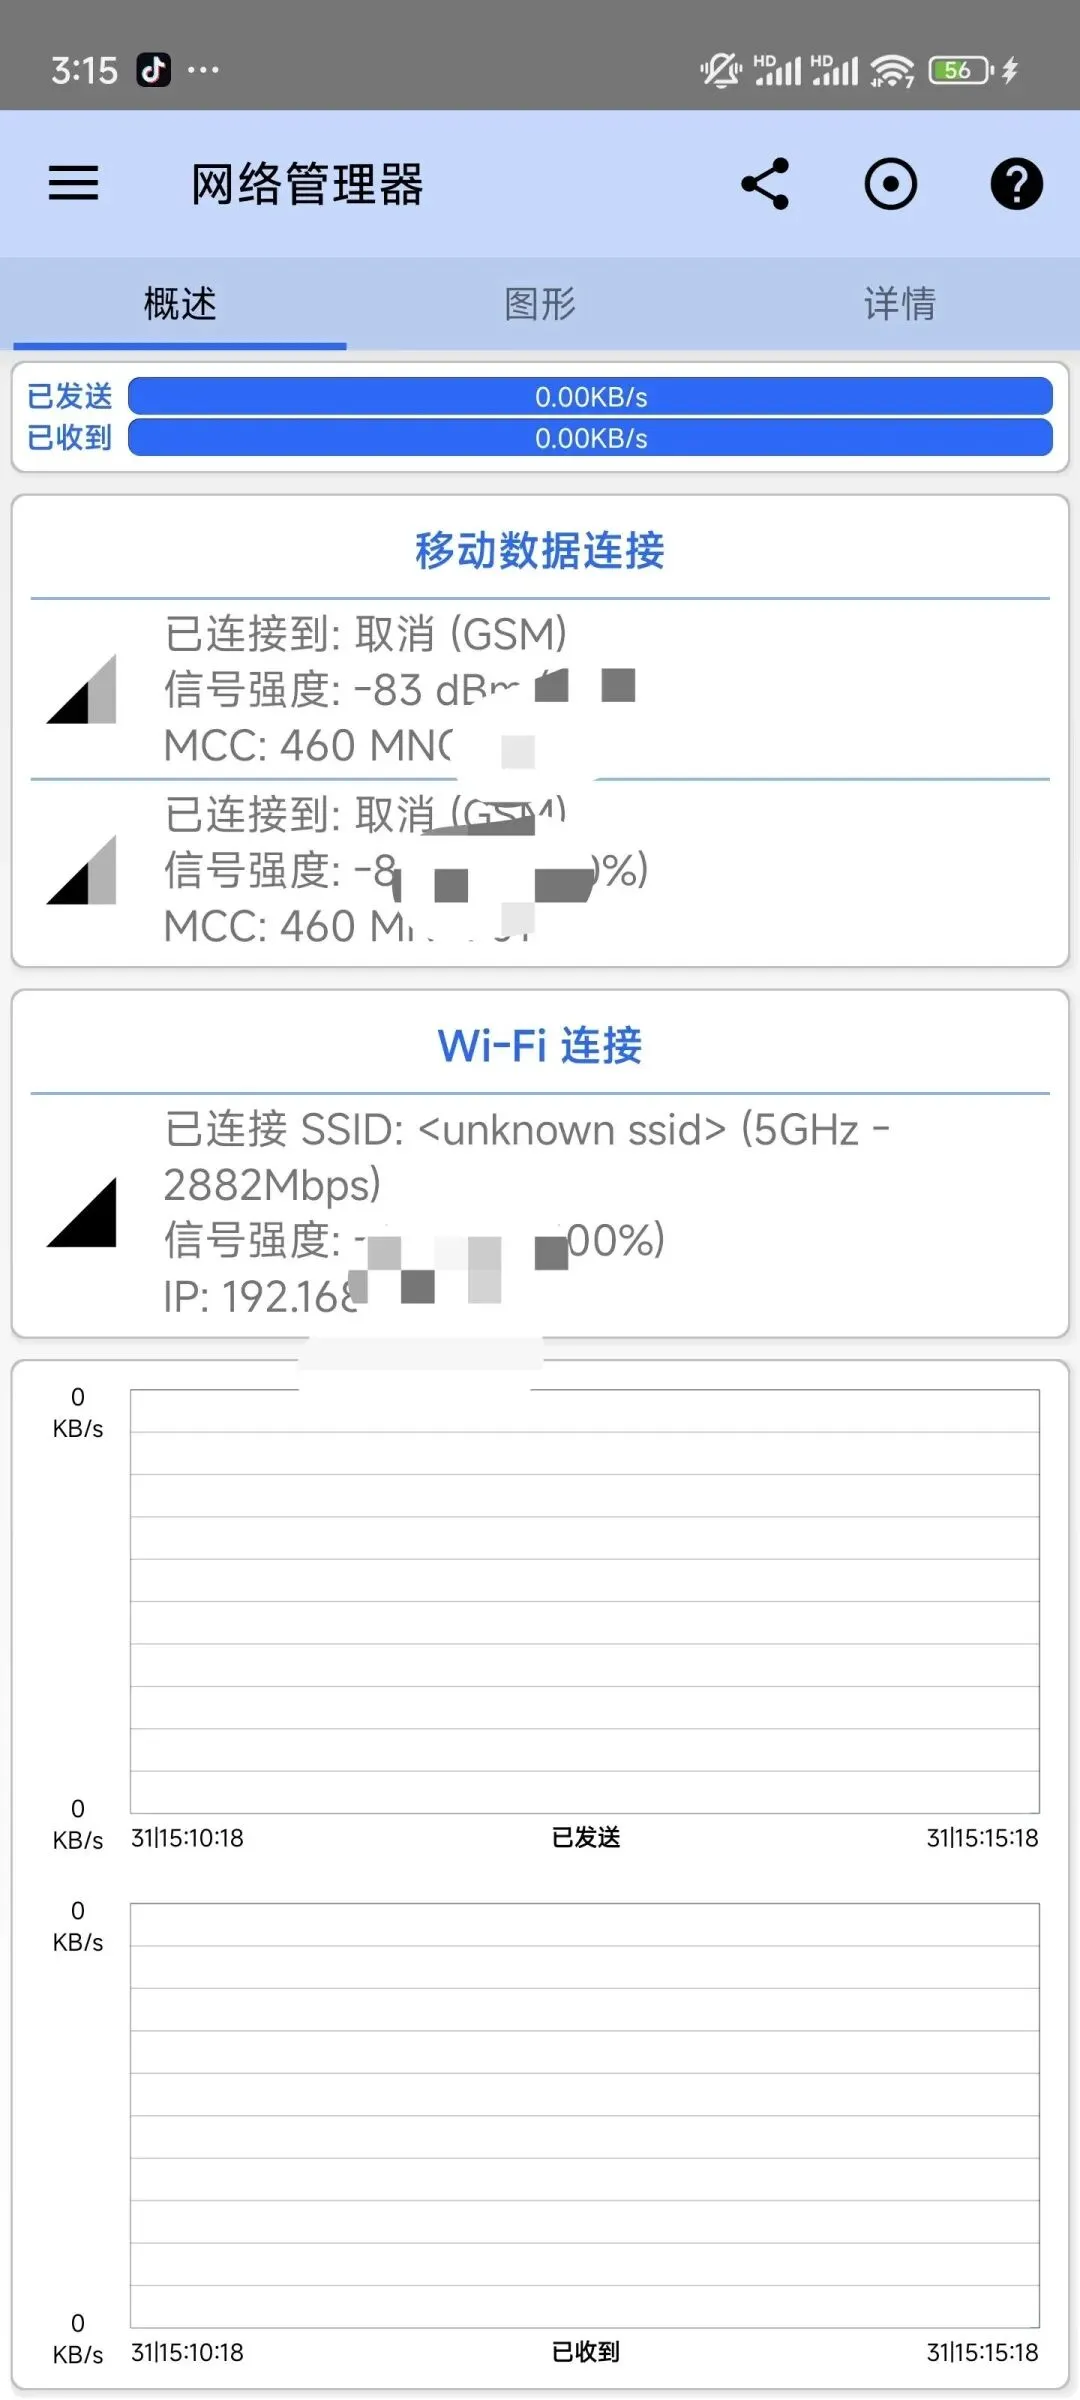The width and height of the screenshot is (1080, 2400).
Task: Open the 移动数据连接 section header
Action: click(x=540, y=551)
